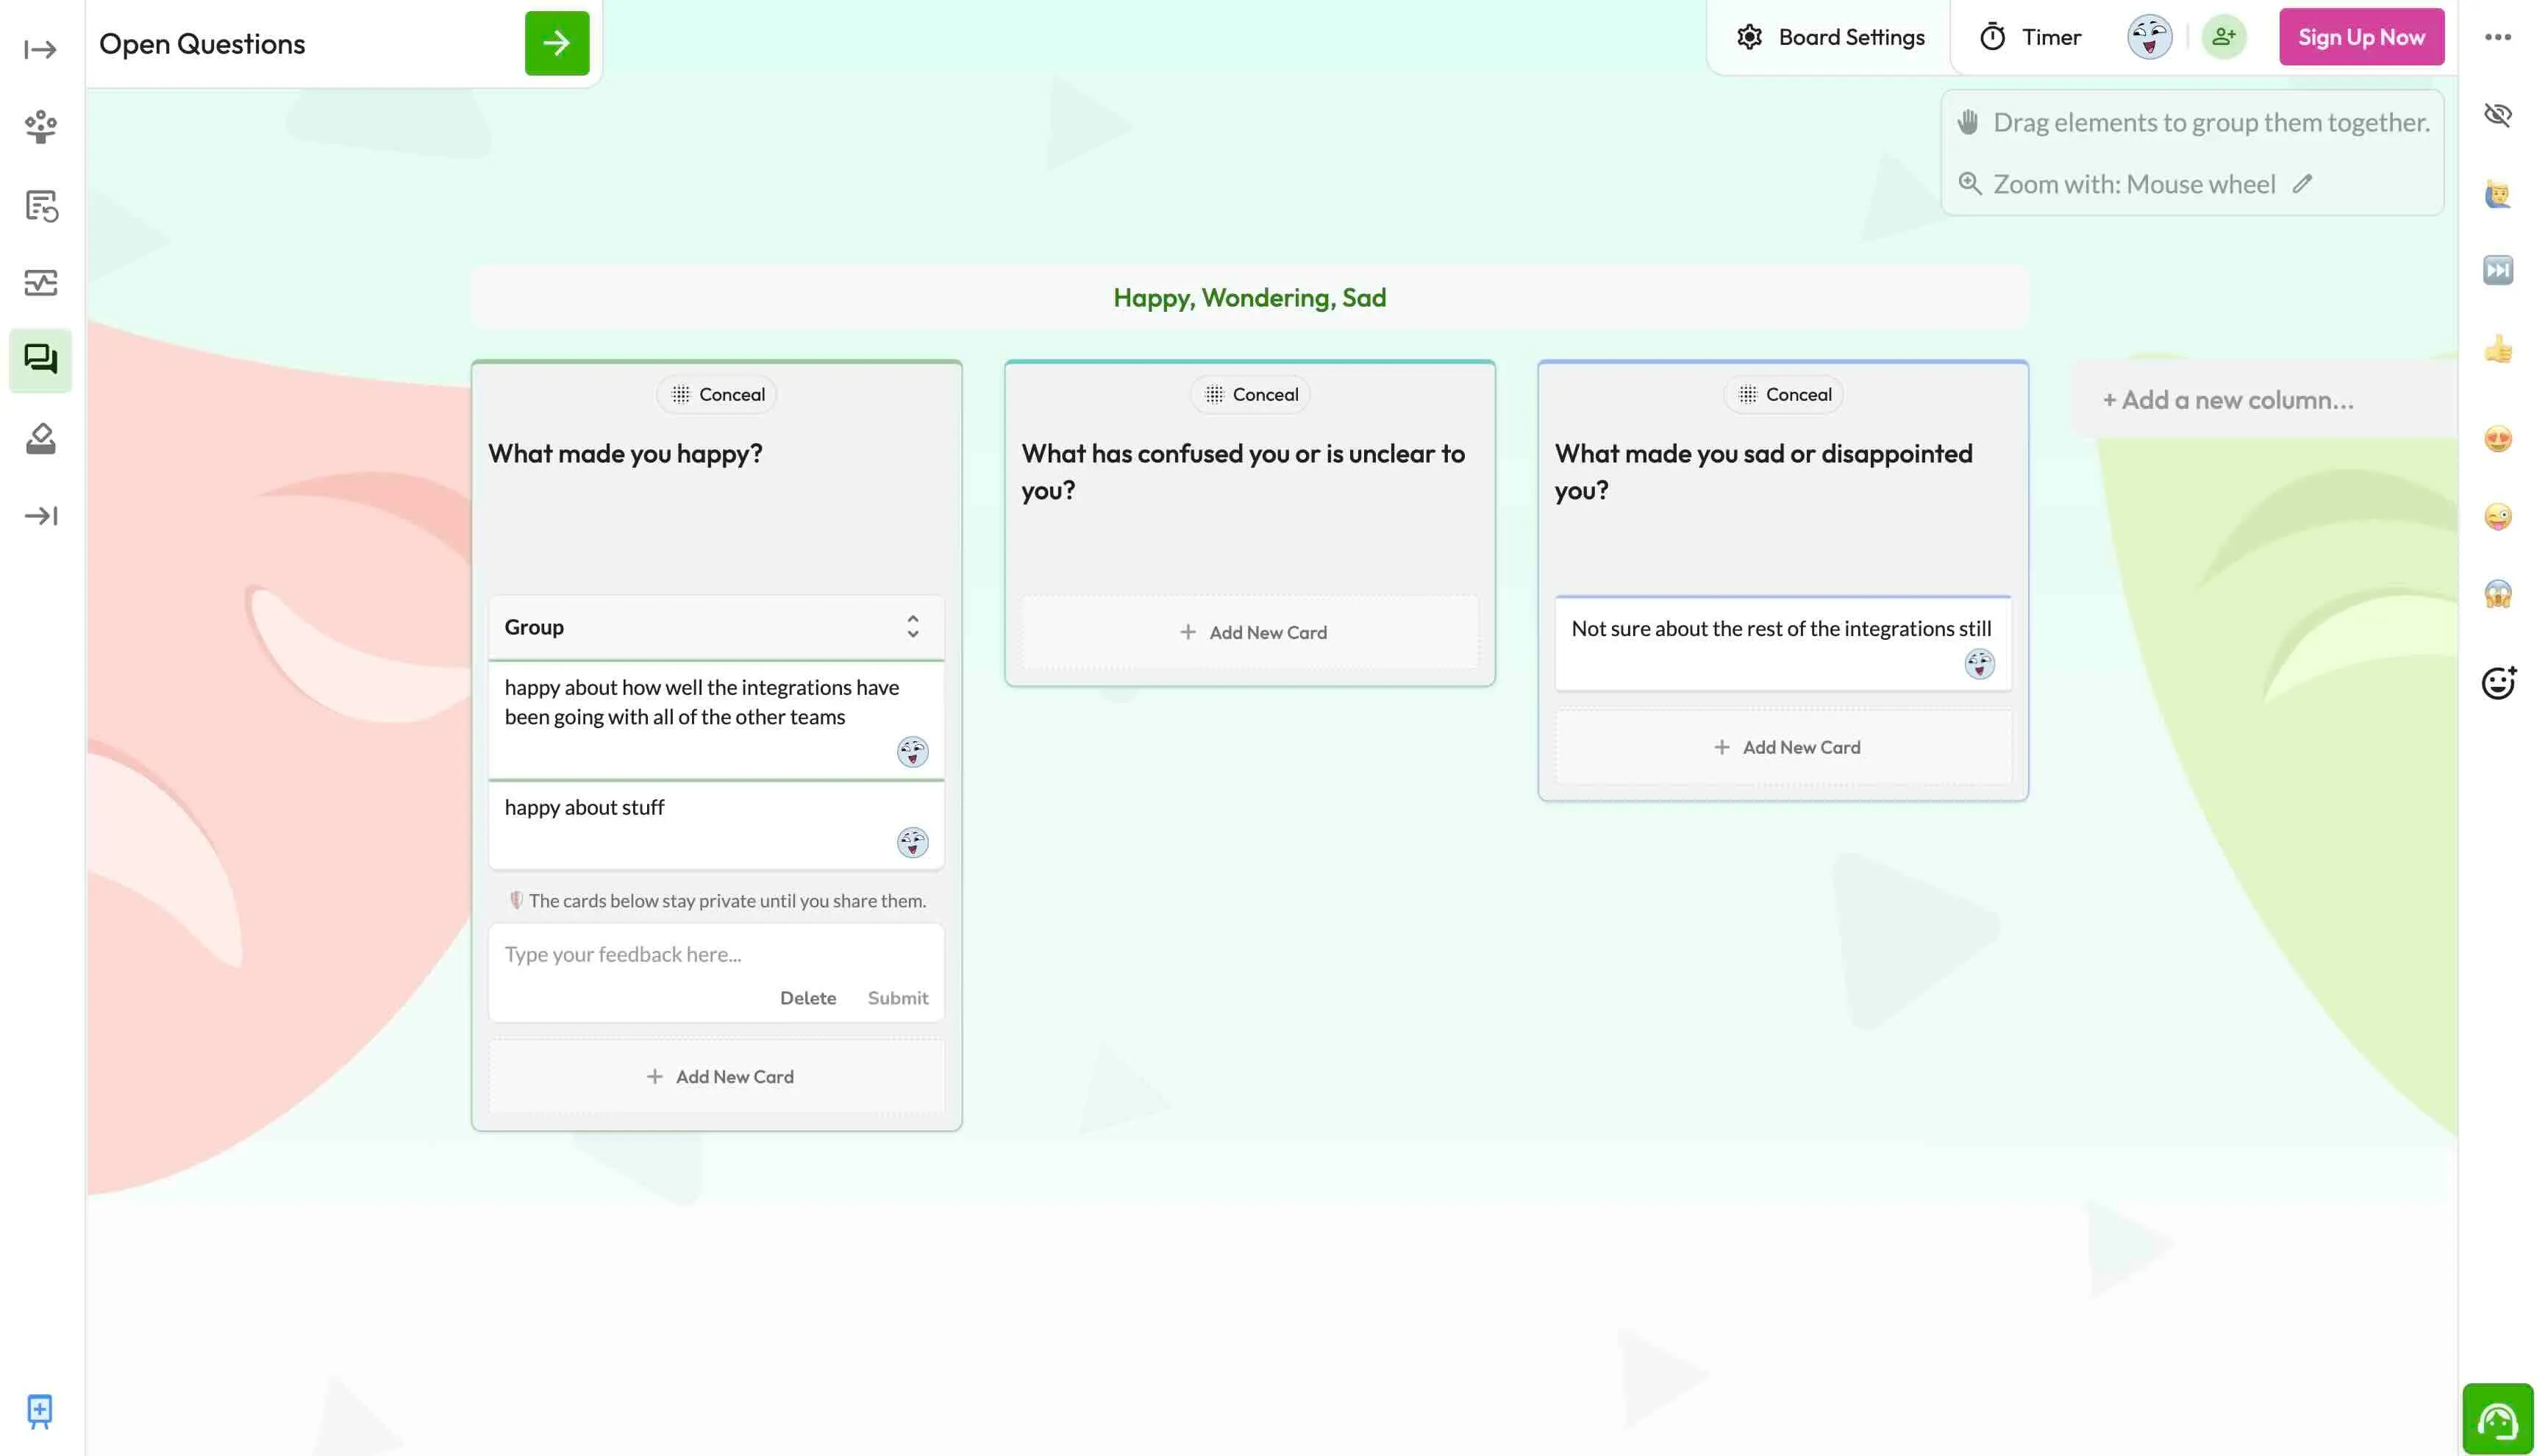2537x1456 pixels.
Task: Send thumbs up reaction
Action: coord(2497,349)
